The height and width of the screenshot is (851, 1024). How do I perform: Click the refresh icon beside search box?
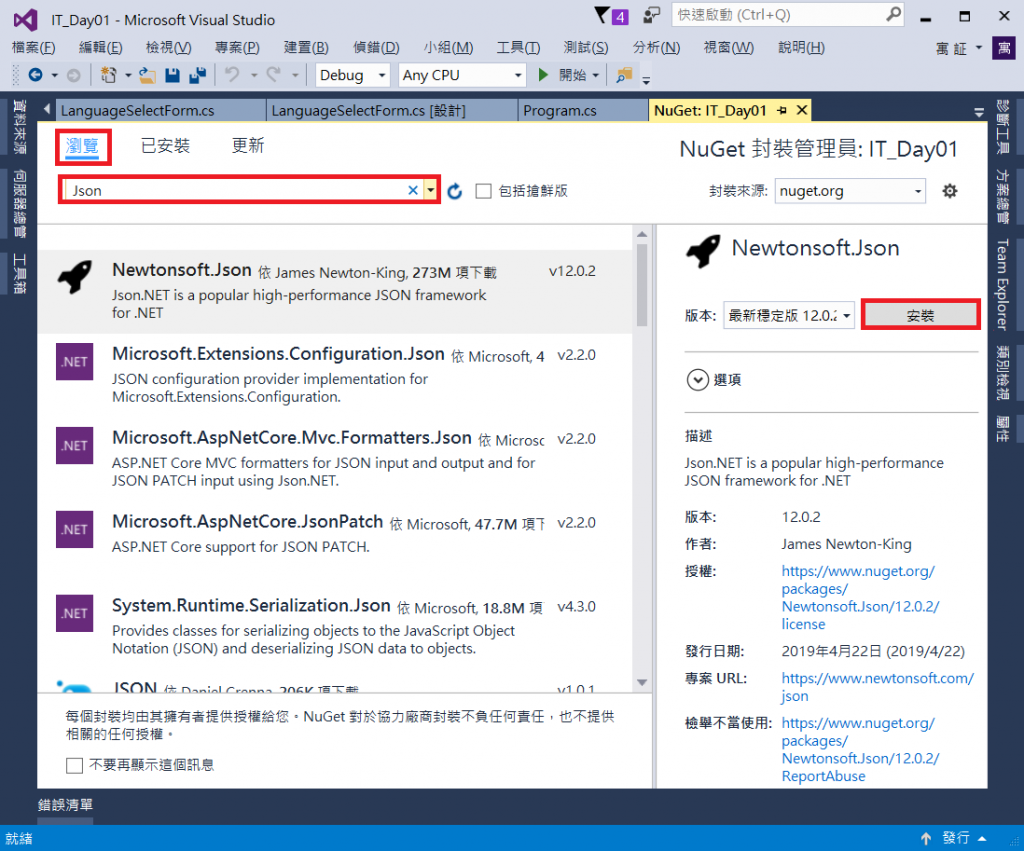pyautogui.click(x=455, y=191)
